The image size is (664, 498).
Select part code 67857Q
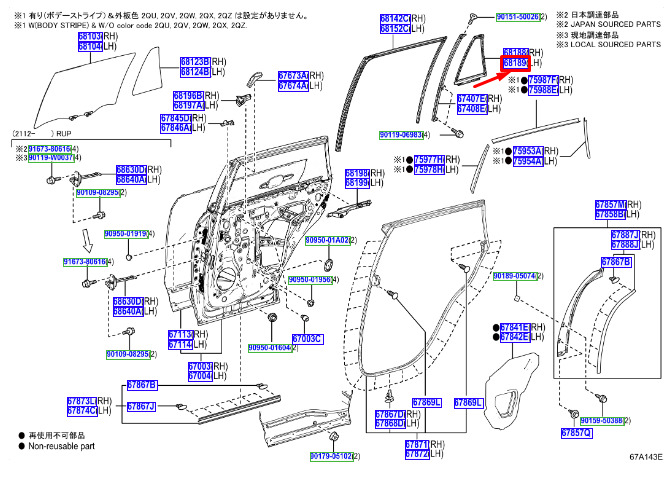[x=577, y=433]
